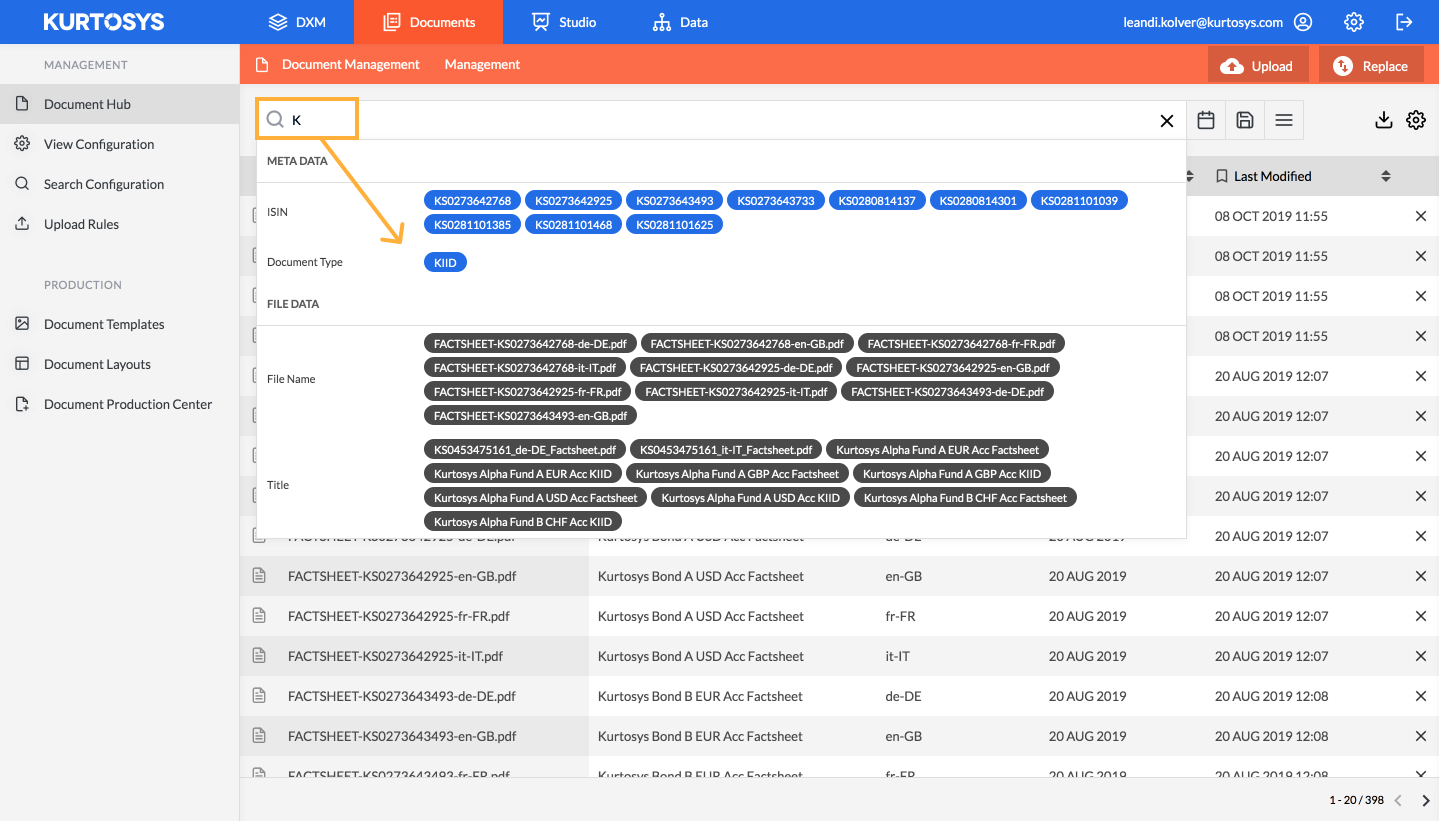
Task: Open the user account profile icon
Action: tap(1302, 22)
